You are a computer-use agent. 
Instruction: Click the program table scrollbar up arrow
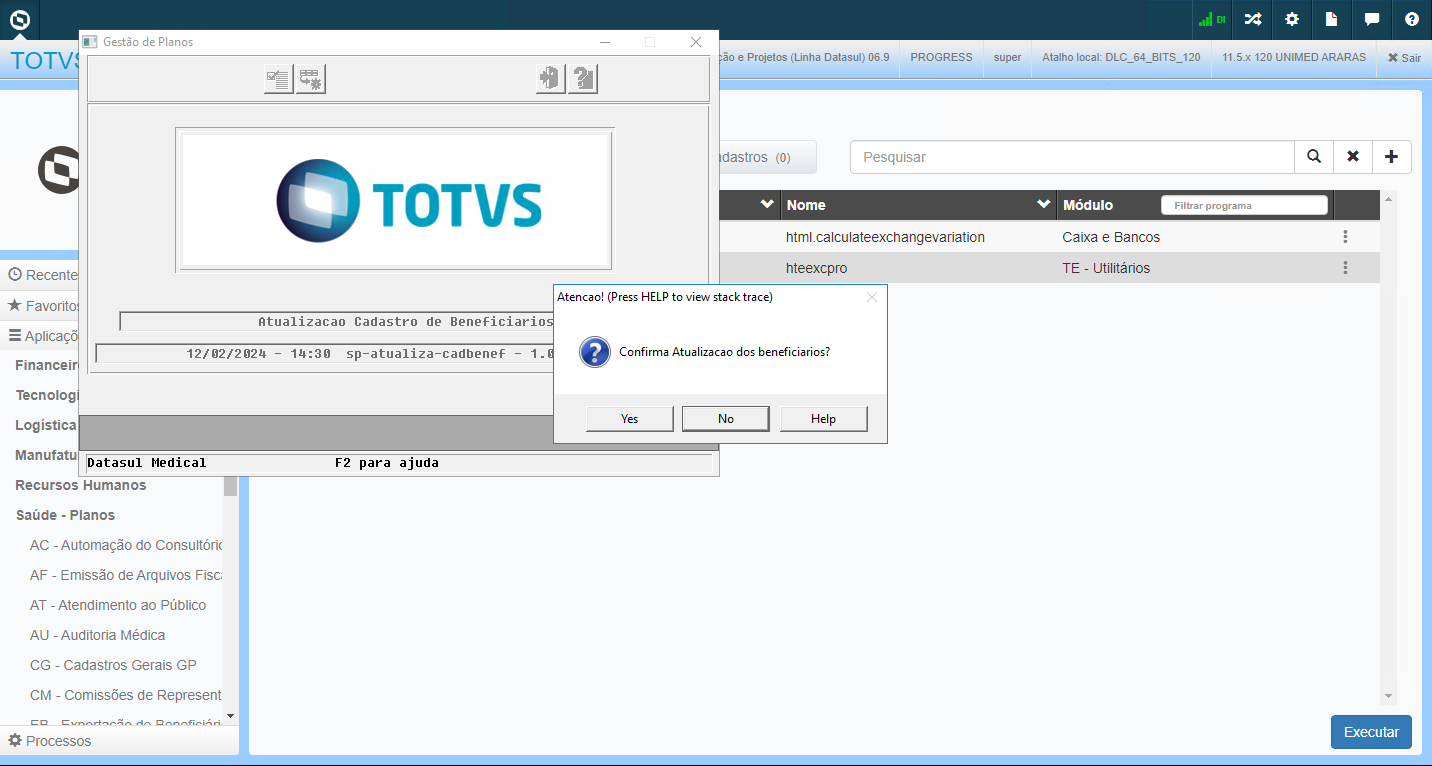pos(1388,198)
